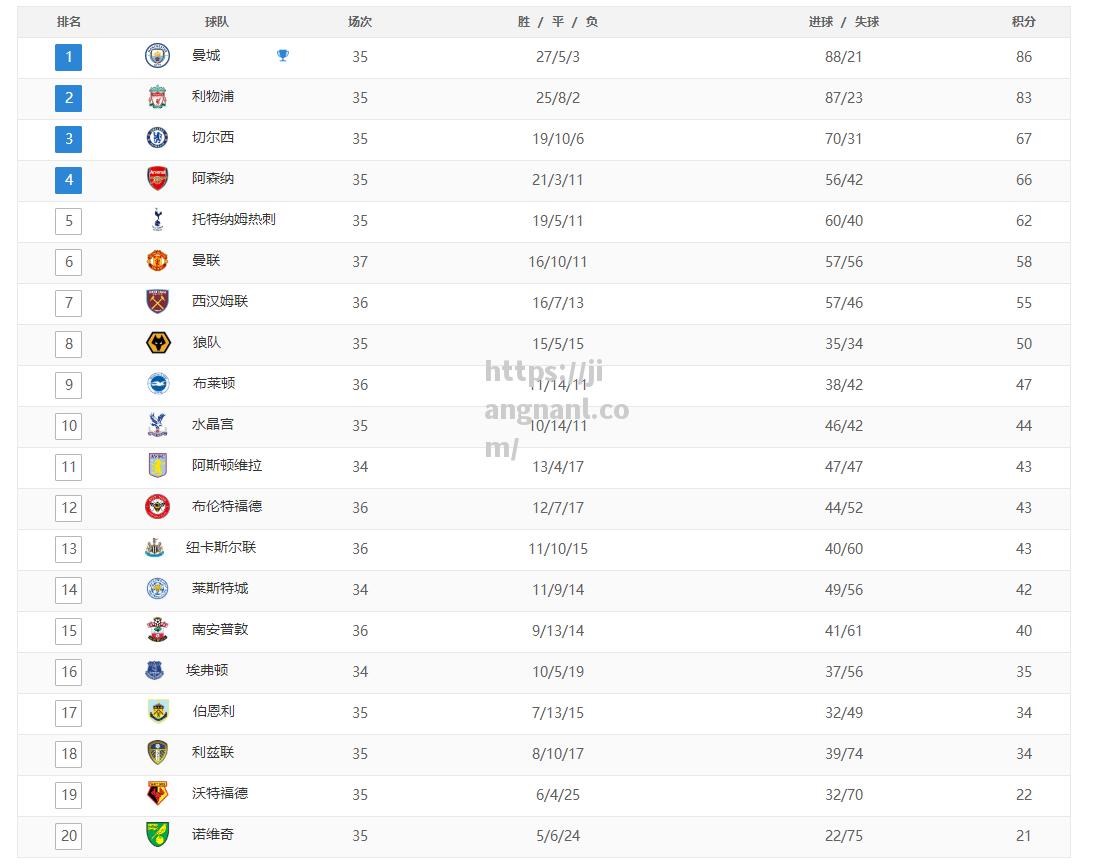Viewport: 1112px width, 865px height.
Task: Select the blue rank 1 badge
Action: pyautogui.click(x=69, y=57)
